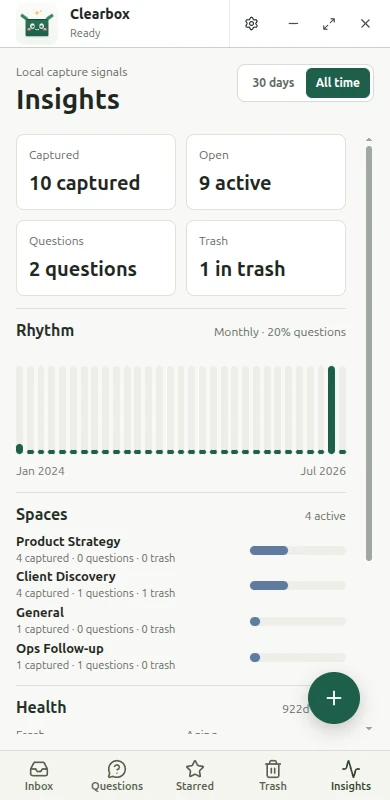The image size is (390, 800).
Task: Select the Product Strategy space row
Action: (x=181, y=549)
